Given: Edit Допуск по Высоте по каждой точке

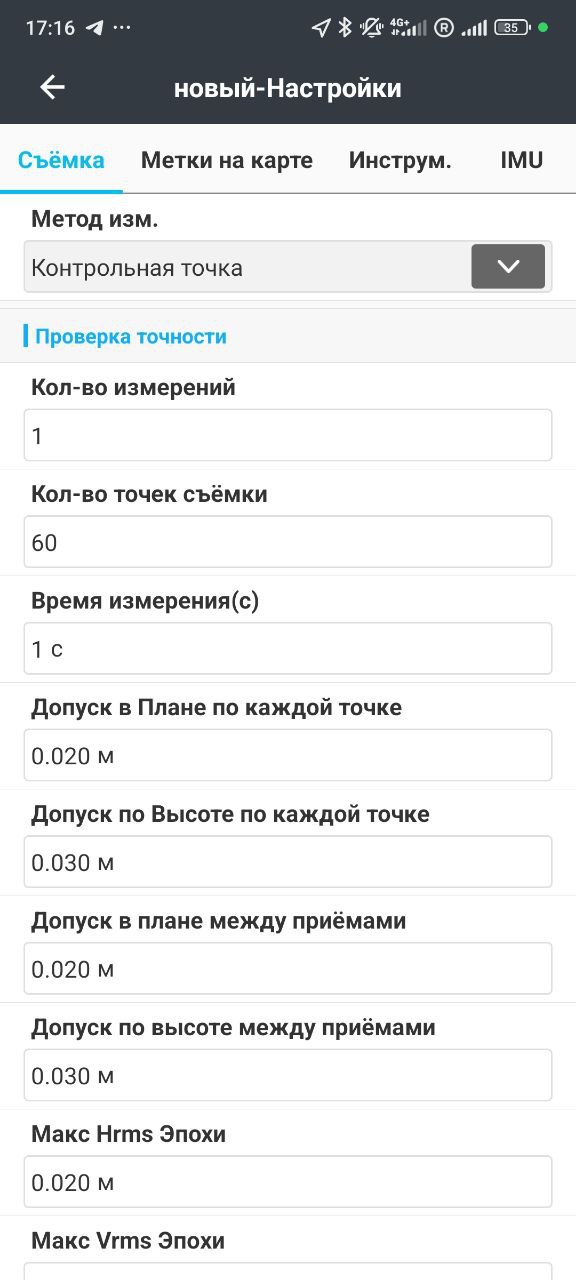Looking at the screenshot, I should click(288, 862).
